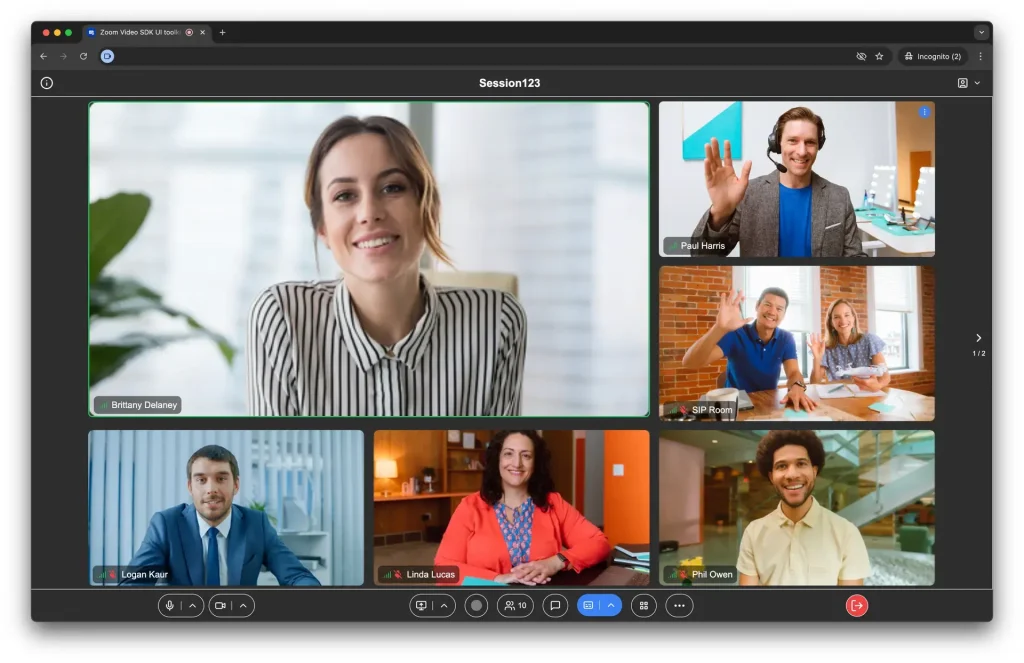The width and height of the screenshot is (1024, 663).
Task: Expand the microphone audio options arrow
Action: click(x=193, y=605)
